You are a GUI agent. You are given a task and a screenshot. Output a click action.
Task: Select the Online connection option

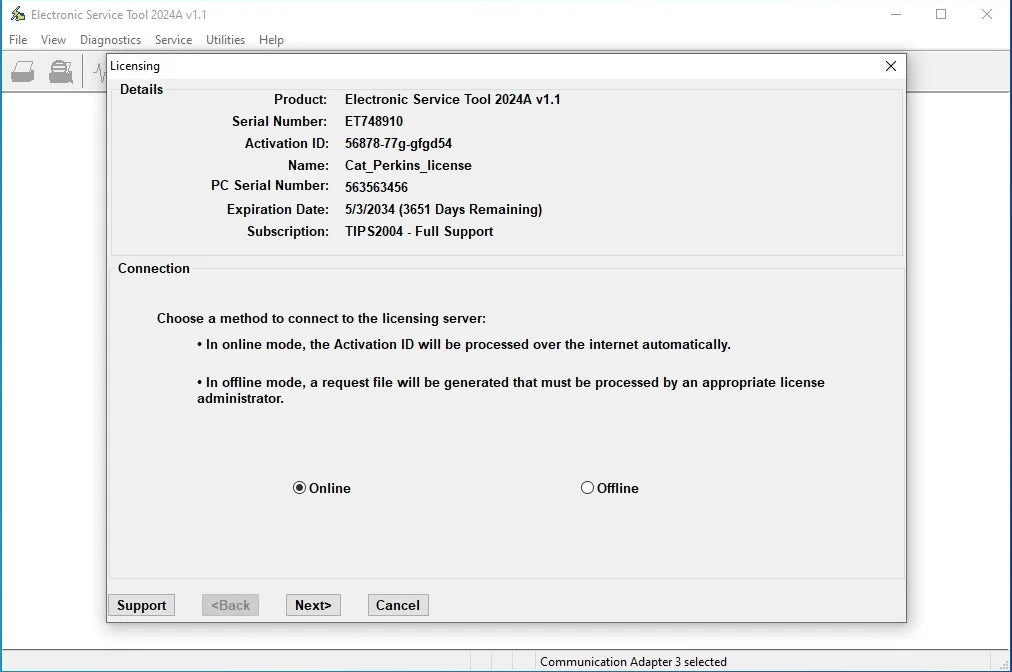[321, 488]
